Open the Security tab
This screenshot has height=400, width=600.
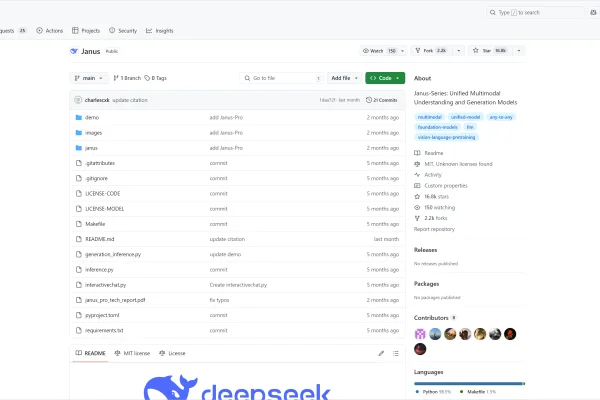coord(123,31)
